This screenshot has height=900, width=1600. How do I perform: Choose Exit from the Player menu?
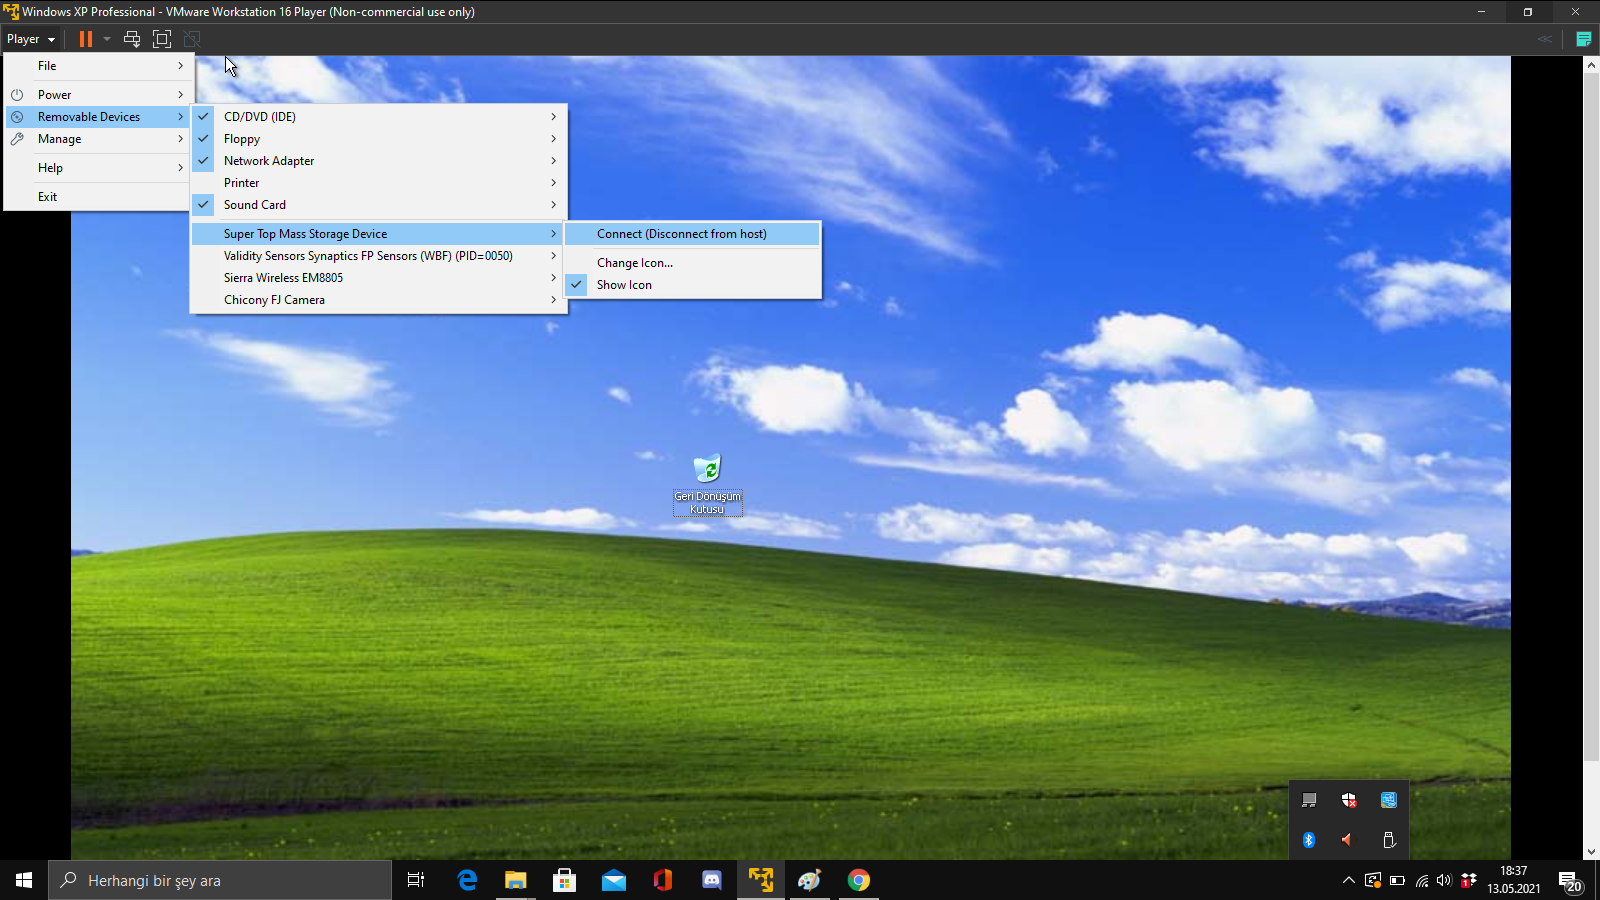pos(98,197)
